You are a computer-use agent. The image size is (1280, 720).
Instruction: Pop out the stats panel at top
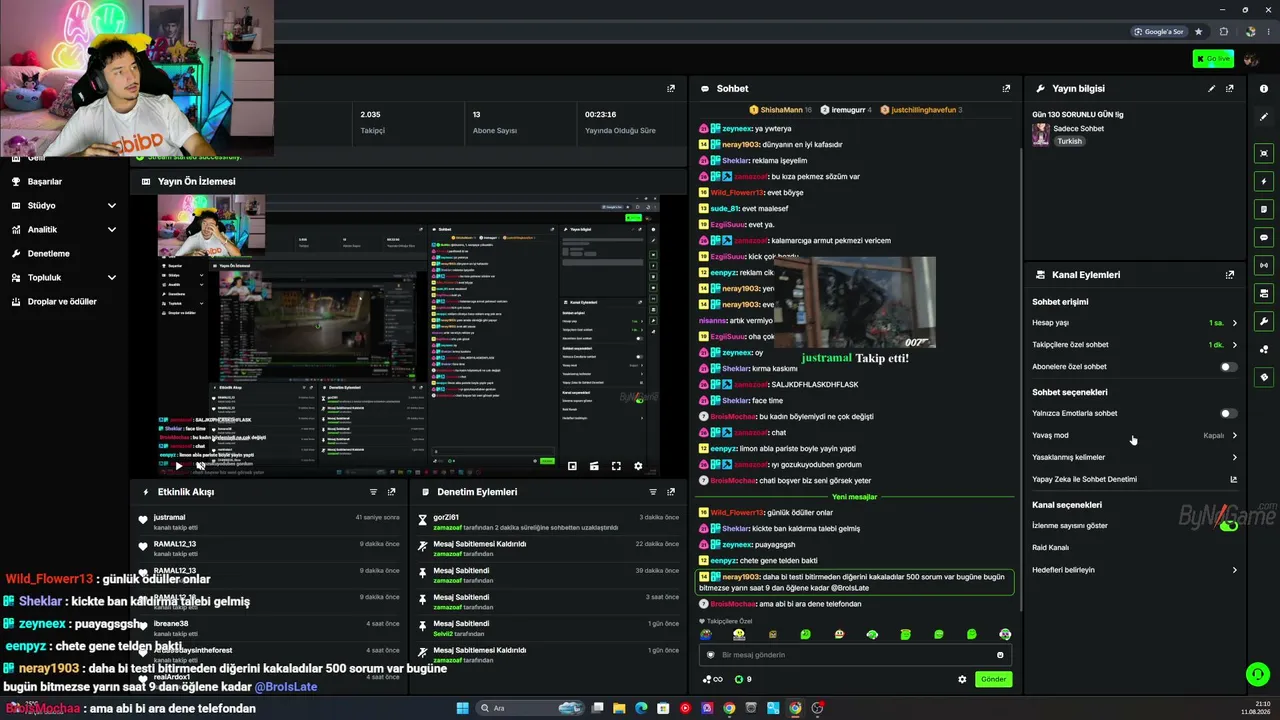tap(671, 89)
